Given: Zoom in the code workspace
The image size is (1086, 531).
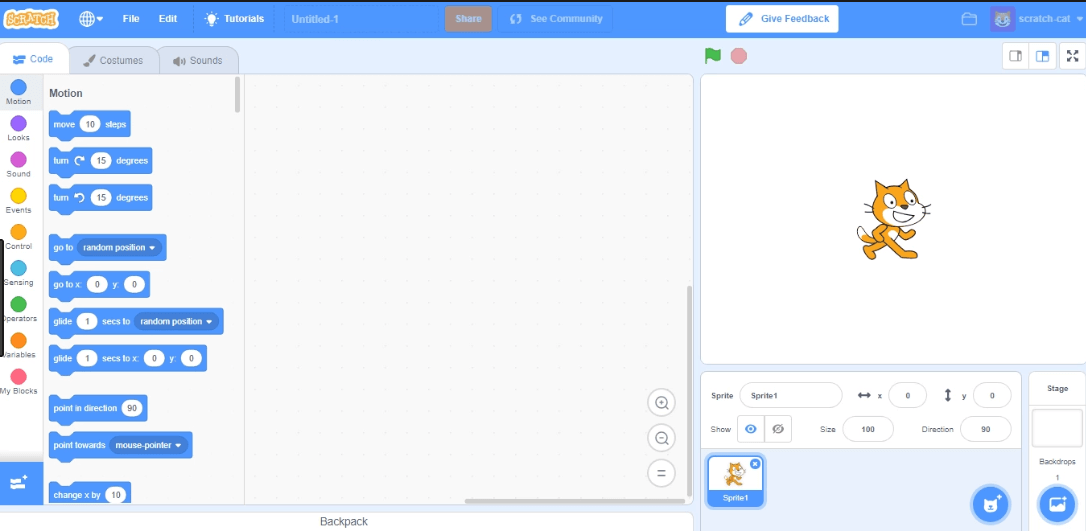Looking at the screenshot, I should tap(661, 402).
